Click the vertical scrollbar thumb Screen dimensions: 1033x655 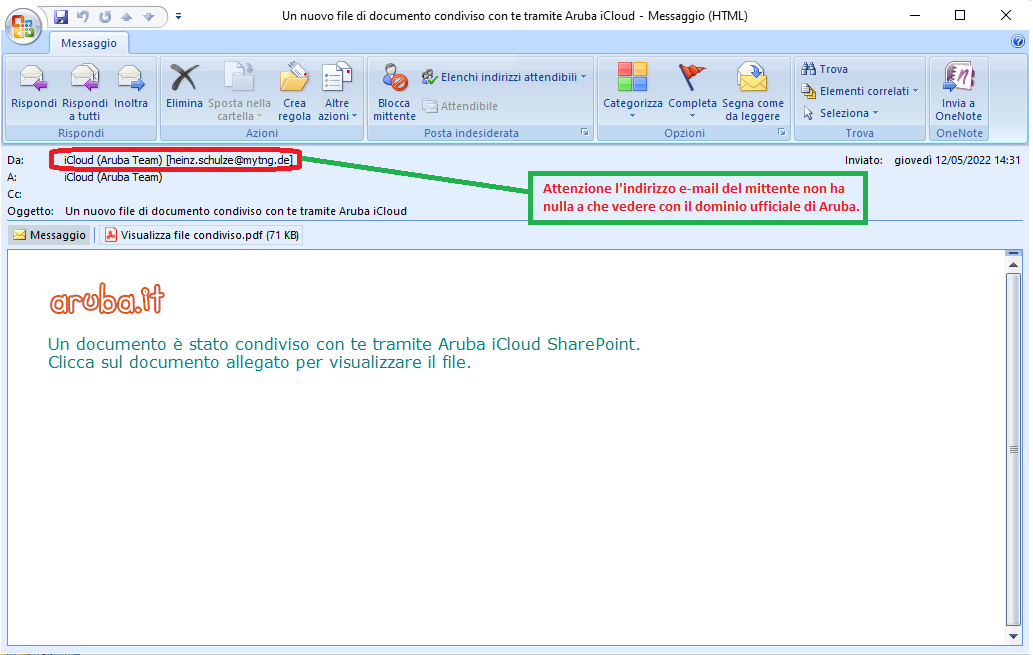pyautogui.click(x=1013, y=449)
